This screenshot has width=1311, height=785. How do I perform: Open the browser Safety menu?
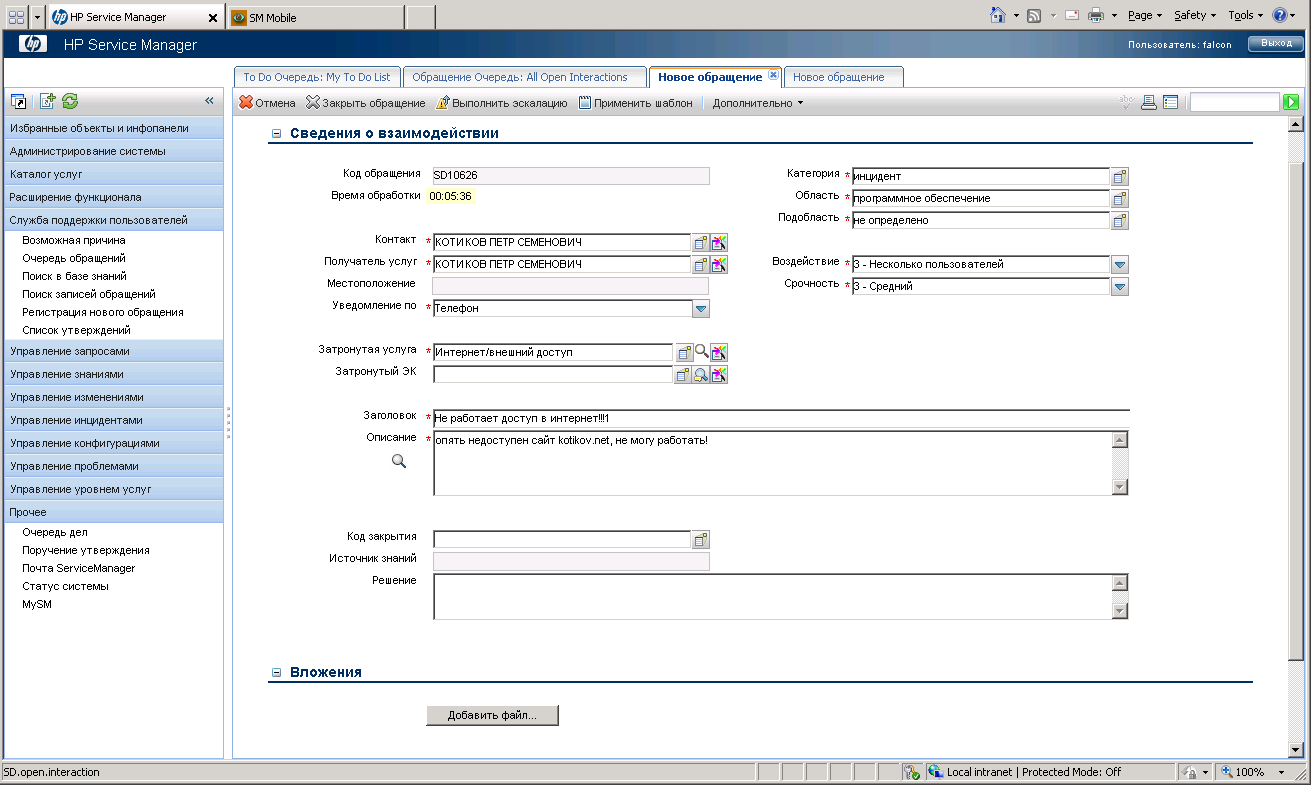point(1195,15)
